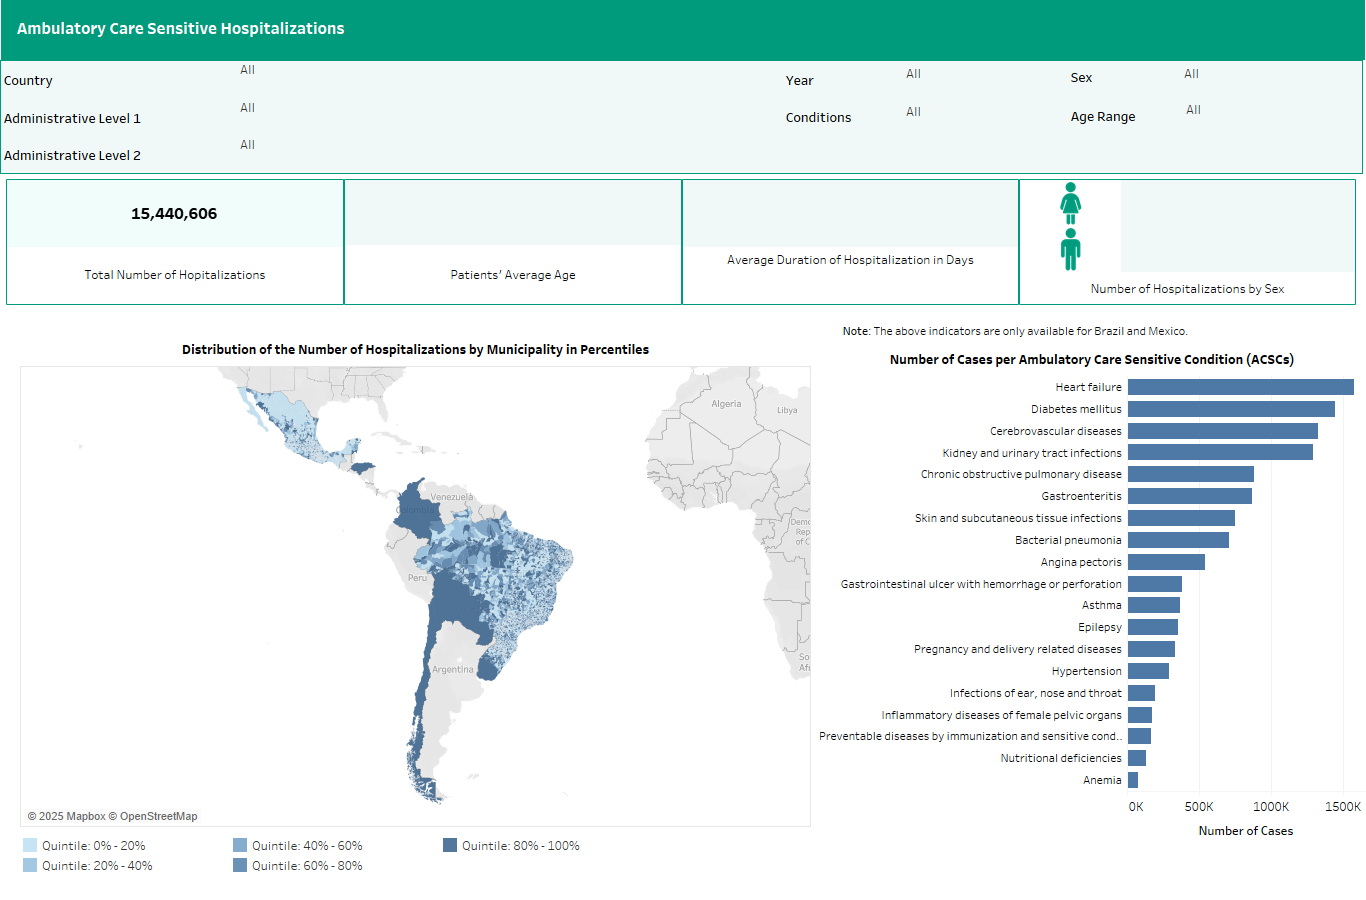This screenshot has height=900, width=1366.
Task: Click the Diabetes mellitus bar in the chart
Action: [x=1230, y=408]
